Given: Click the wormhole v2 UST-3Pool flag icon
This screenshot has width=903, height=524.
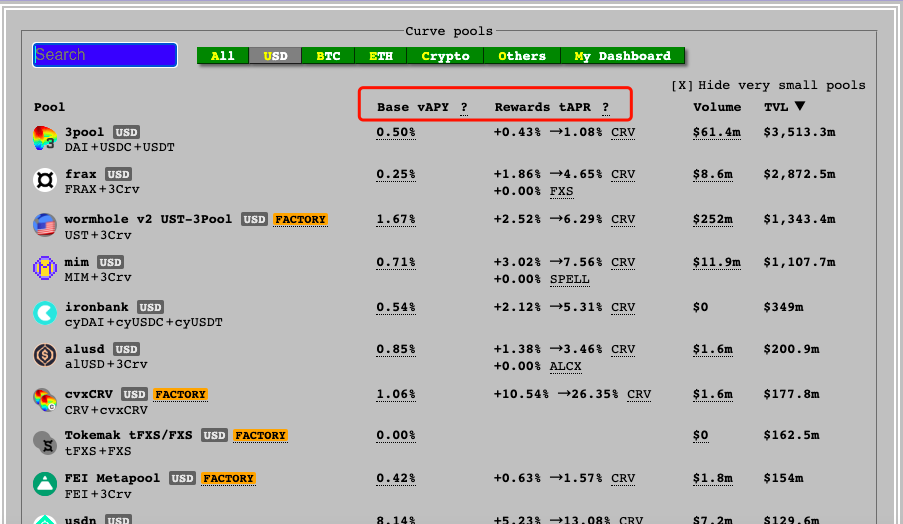Looking at the screenshot, I should point(44,225).
